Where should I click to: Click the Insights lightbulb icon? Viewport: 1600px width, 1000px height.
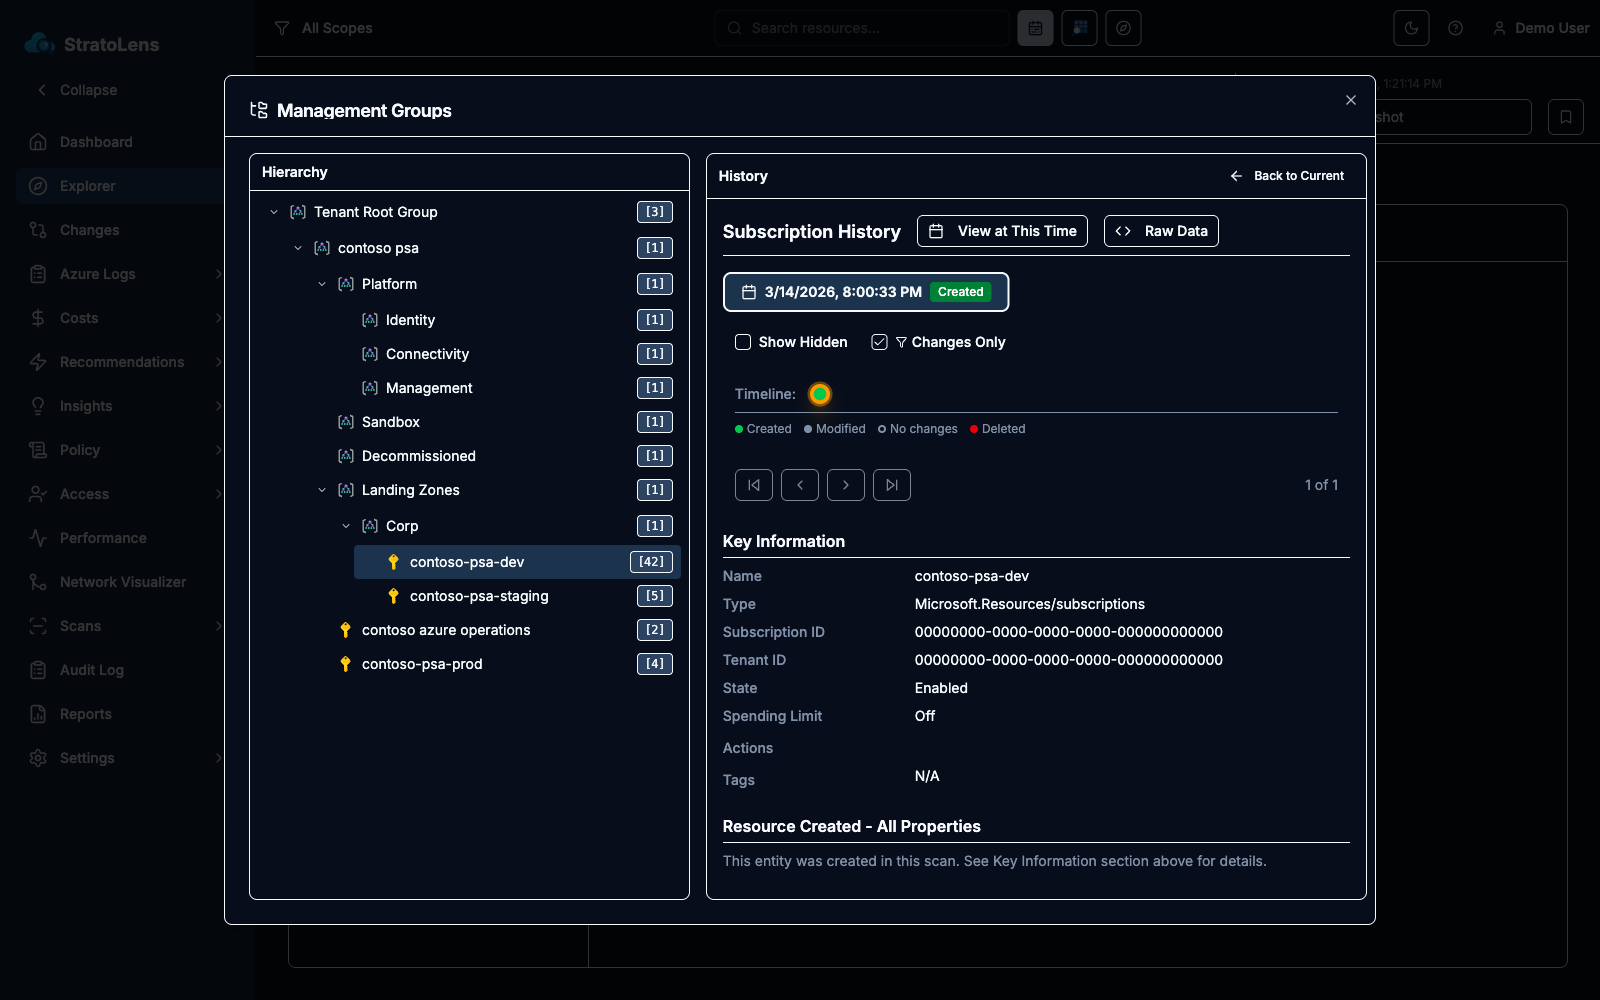[x=38, y=406]
